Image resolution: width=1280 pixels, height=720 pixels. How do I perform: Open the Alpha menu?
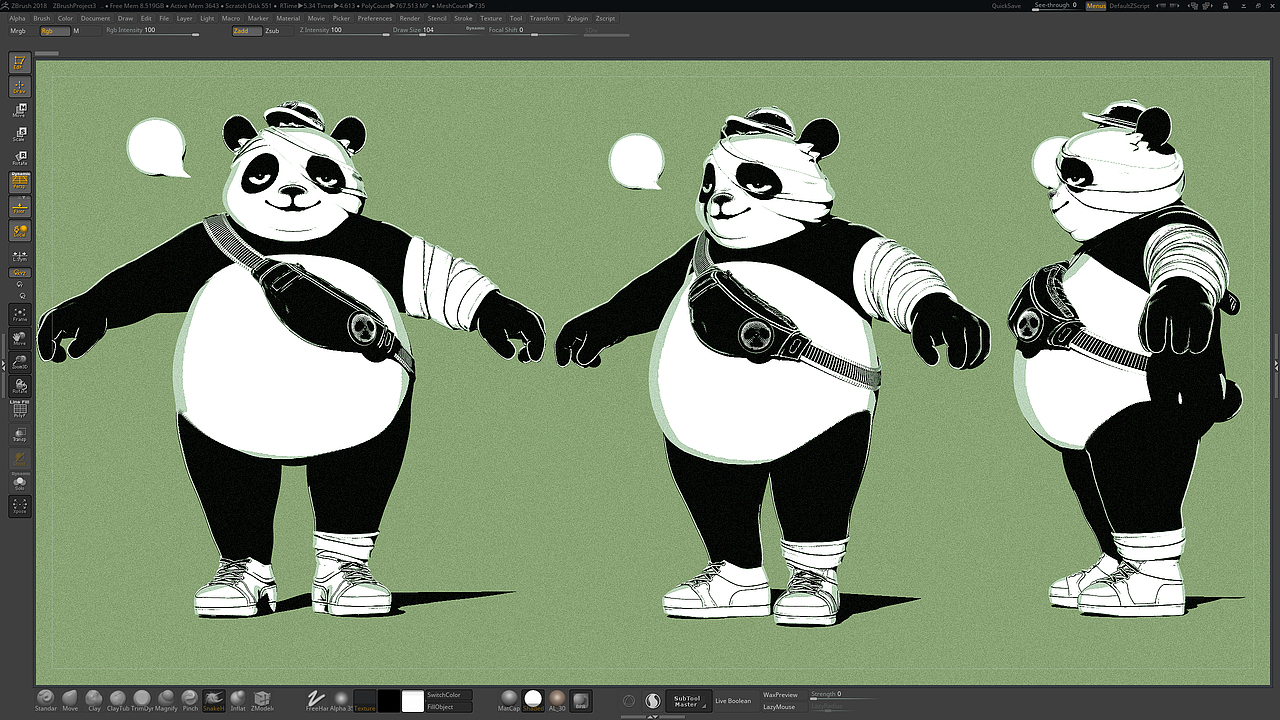point(17,18)
